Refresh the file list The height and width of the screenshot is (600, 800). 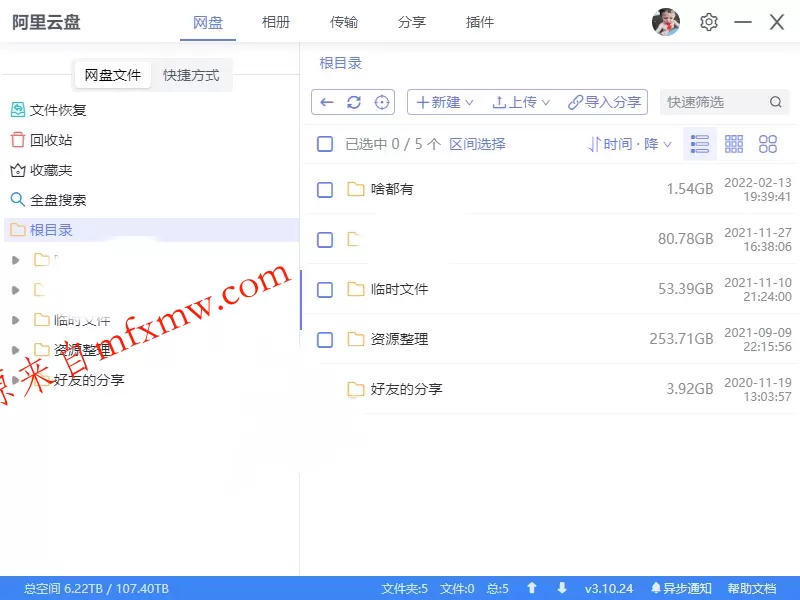pyautogui.click(x=354, y=103)
